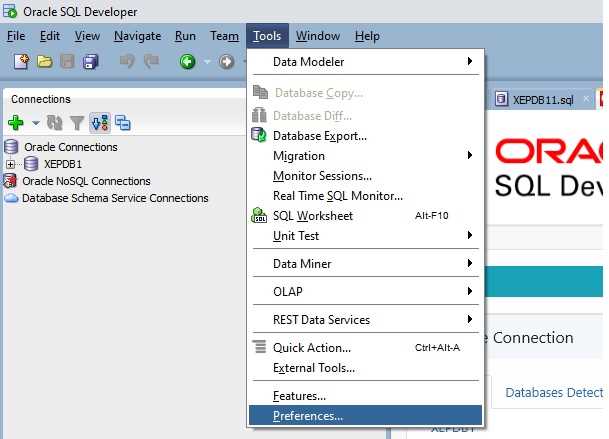The width and height of the screenshot is (609, 439).
Task: Open the Navigate menu
Action: [x=137, y=36]
